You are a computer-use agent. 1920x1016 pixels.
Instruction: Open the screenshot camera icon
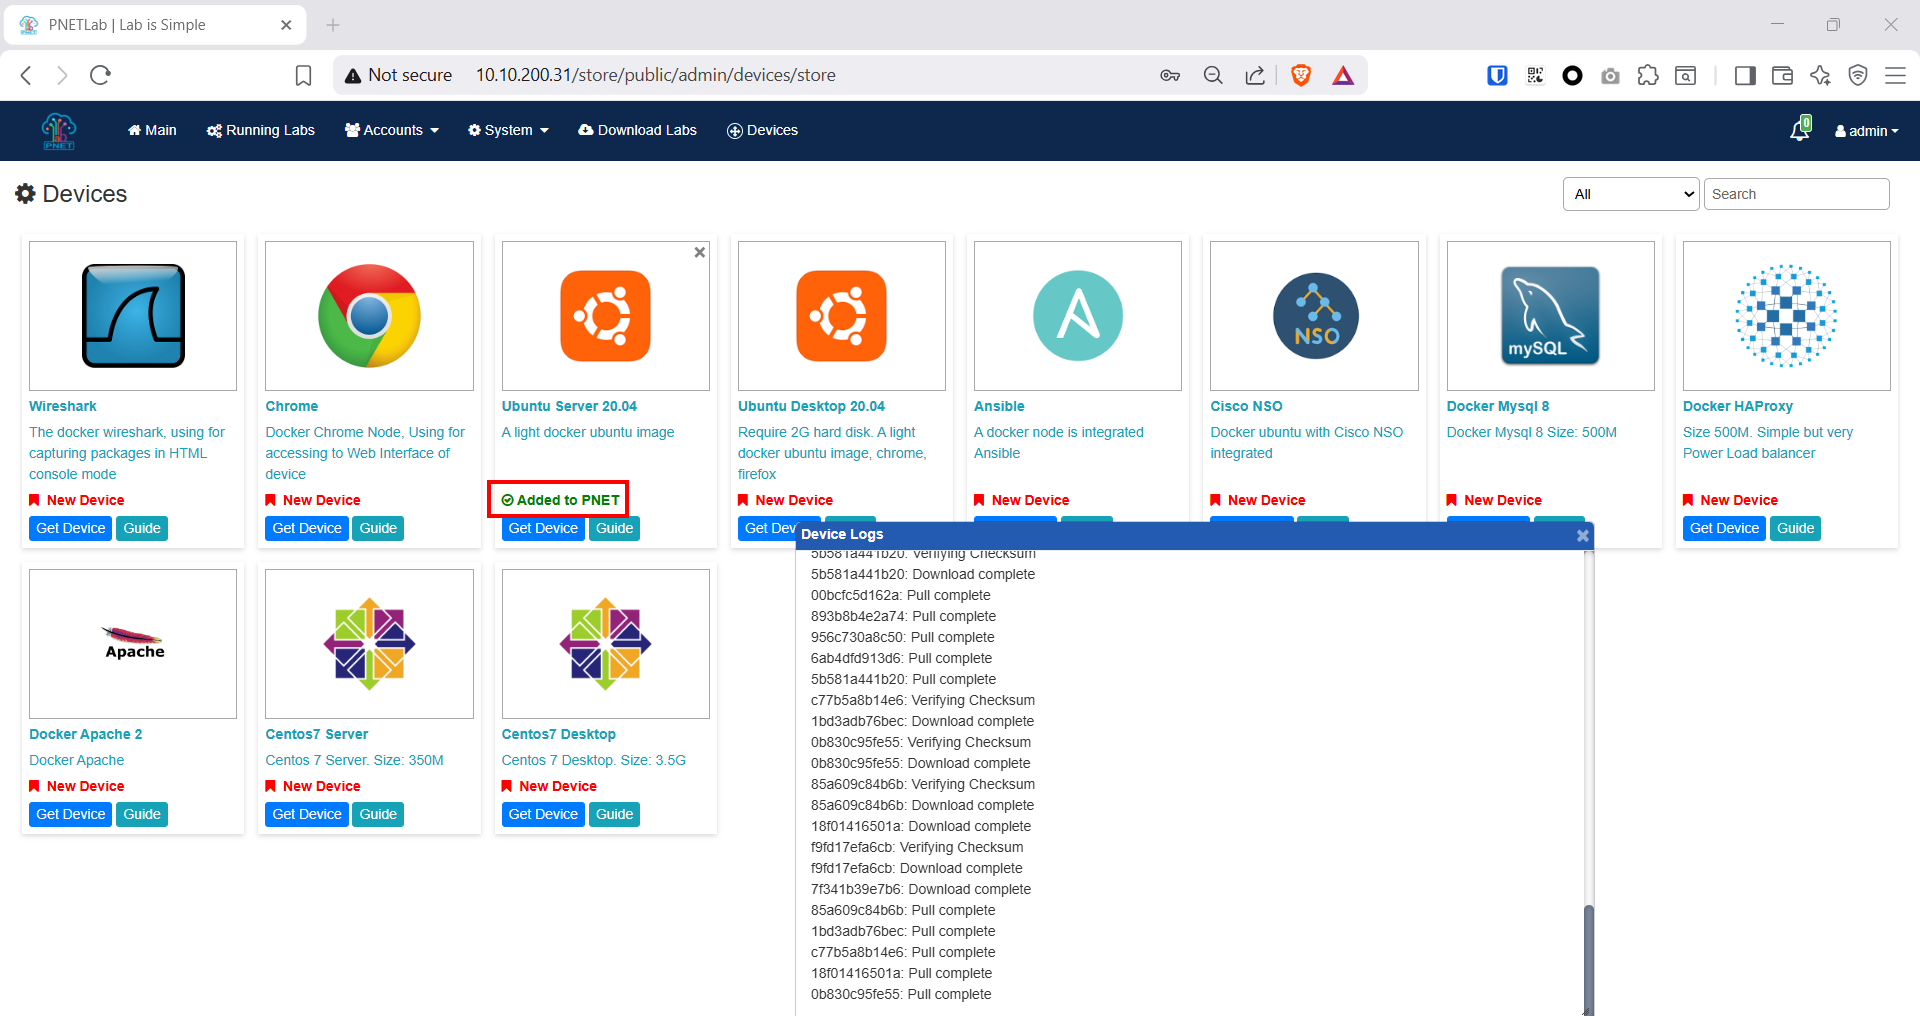coord(1610,75)
